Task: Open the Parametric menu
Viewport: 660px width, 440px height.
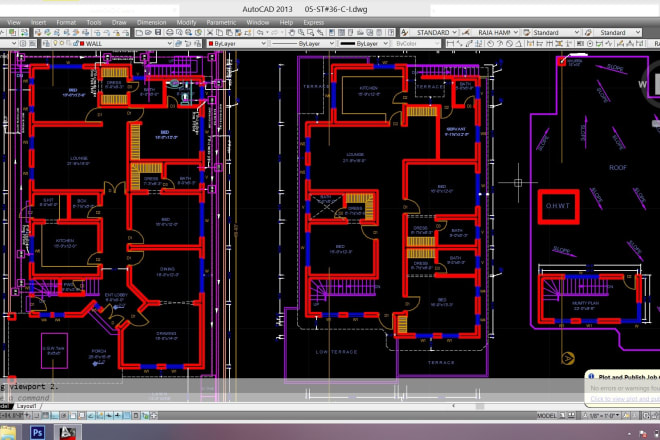Action: [x=221, y=22]
